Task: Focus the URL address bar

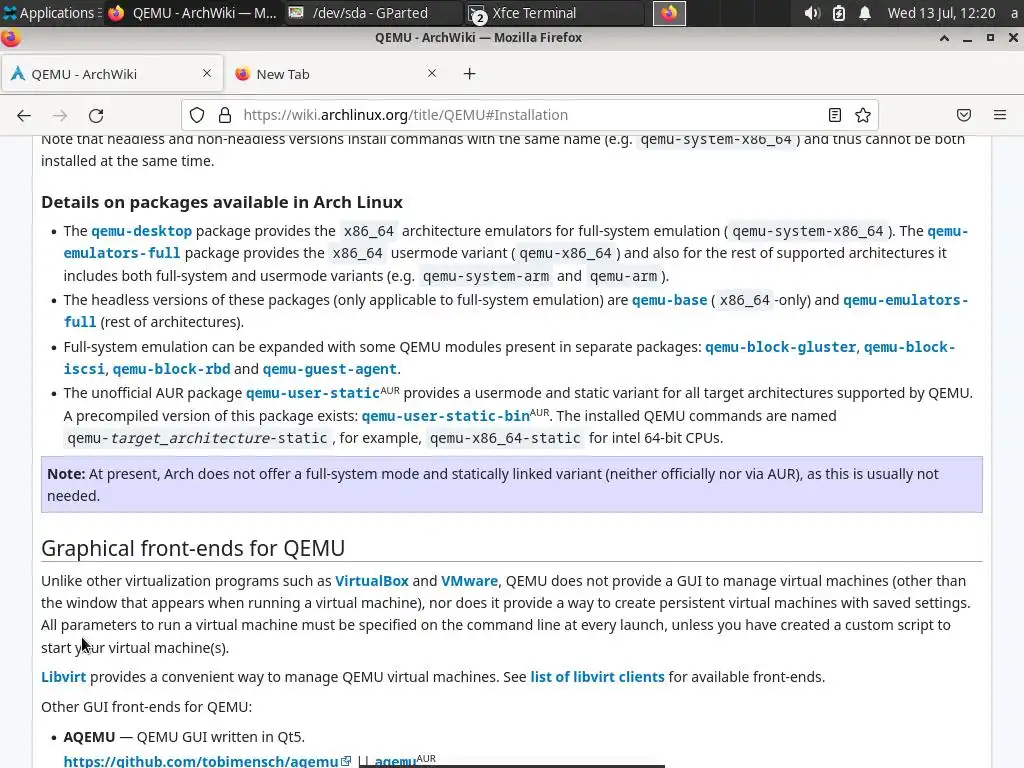Action: [529, 115]
